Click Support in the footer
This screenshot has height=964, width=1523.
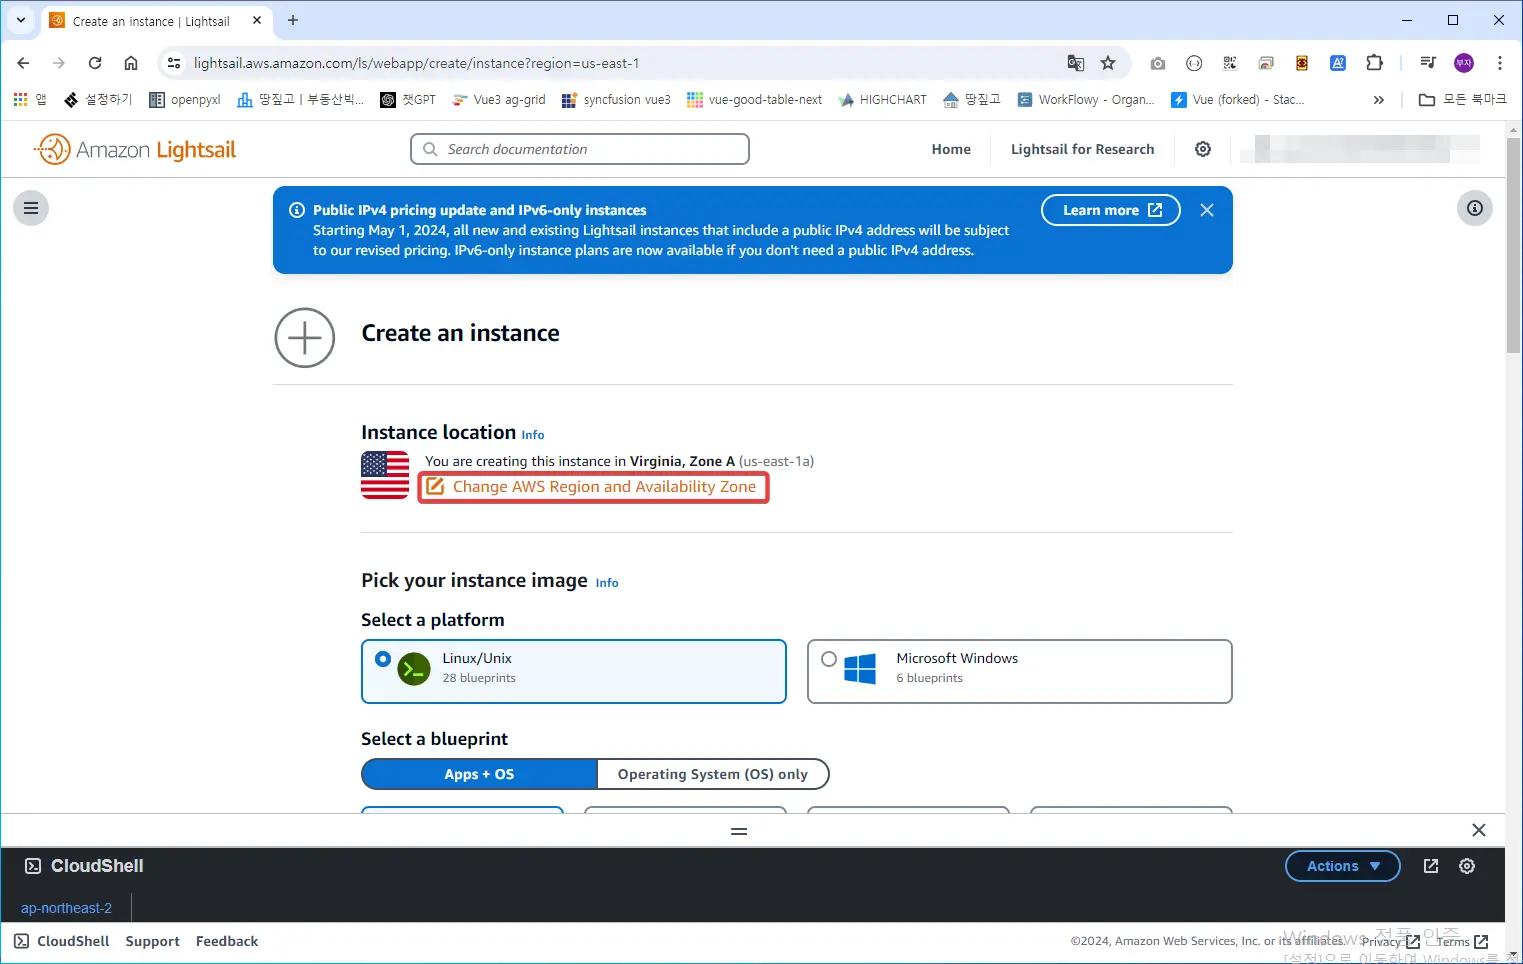152,941
